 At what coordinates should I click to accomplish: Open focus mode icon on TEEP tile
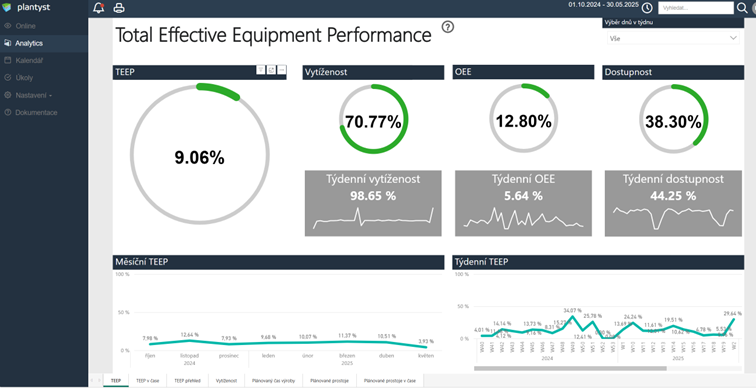(x=271, y=70)
